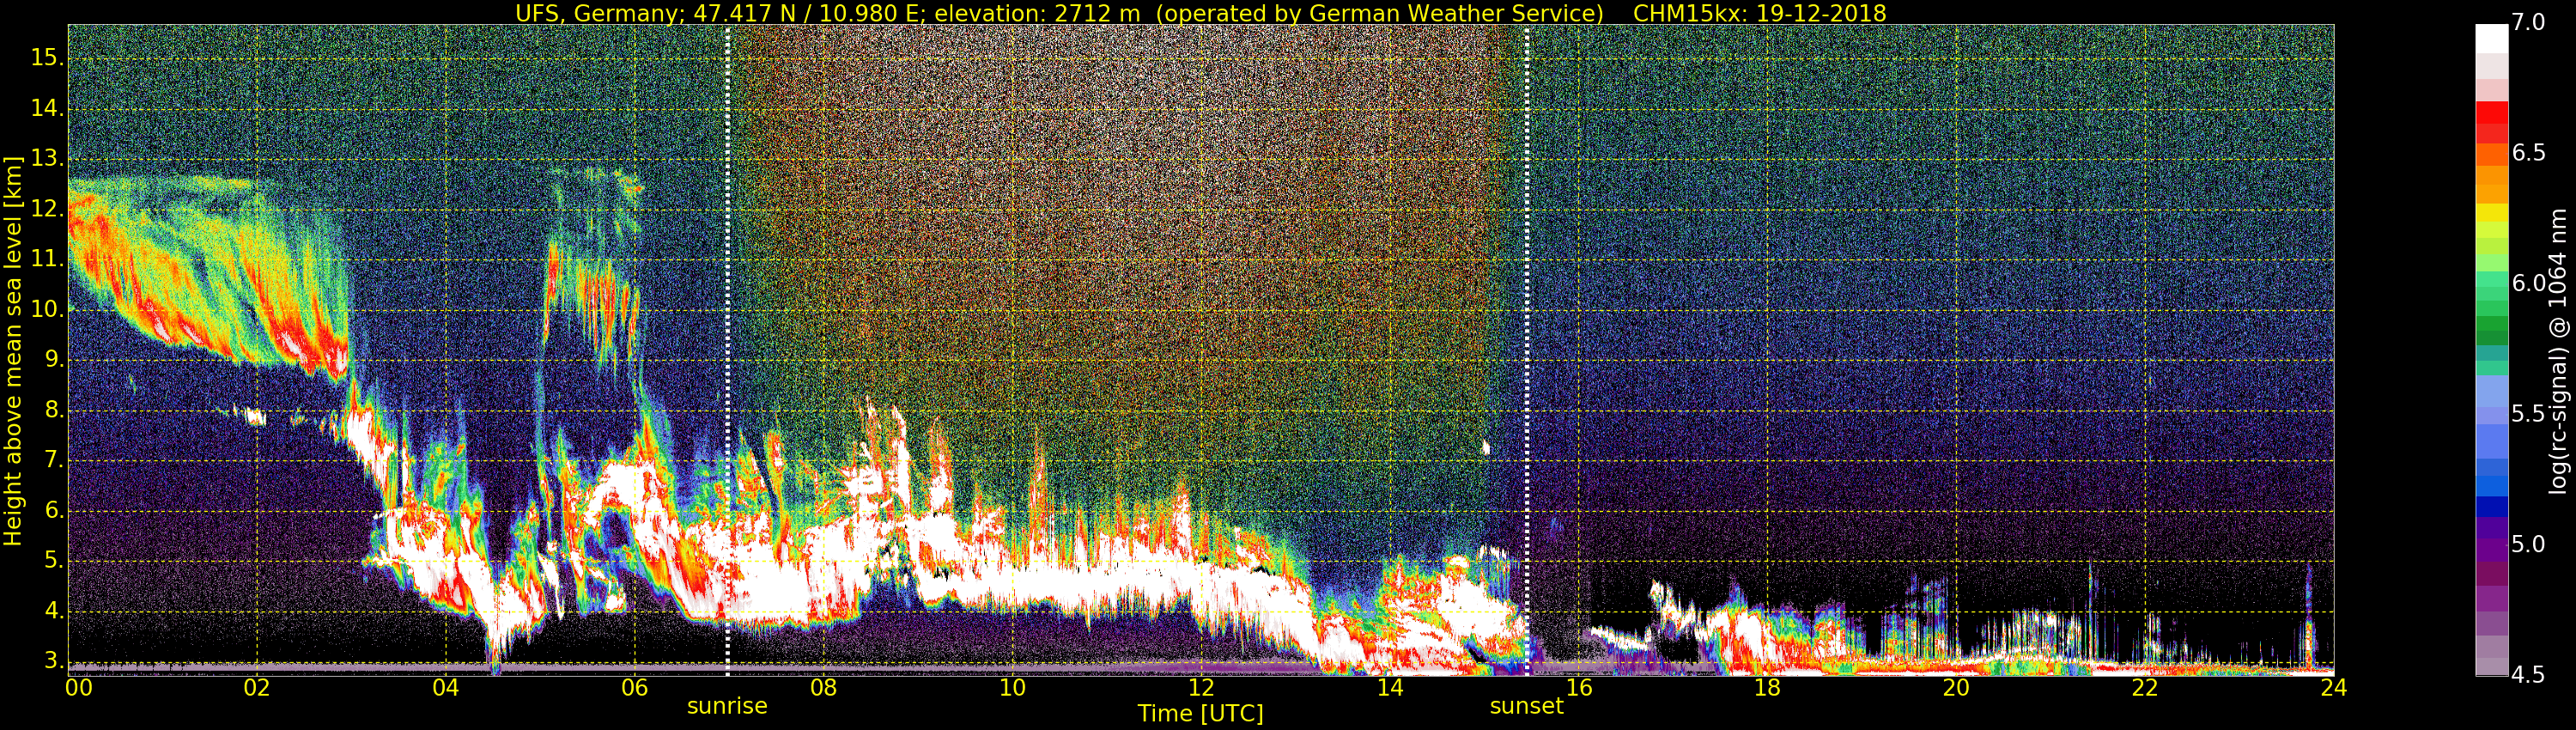Pick the yellow colorbar swatch
This screenshot has width=2576, height=730.
[x=2491, y=212]
